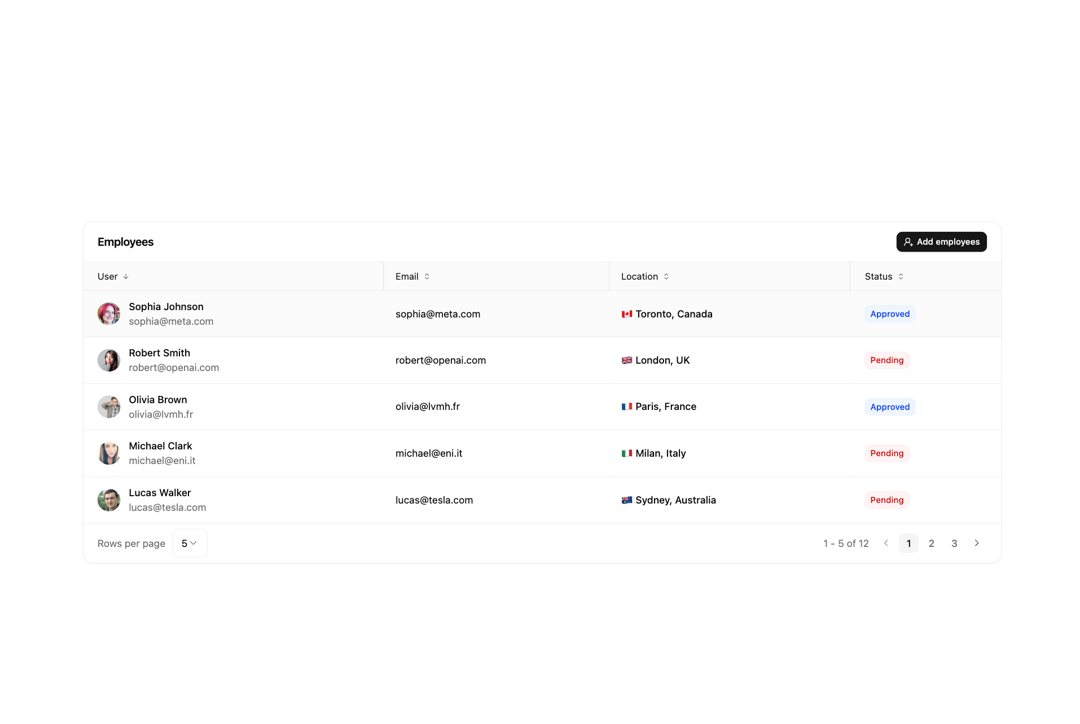
Task: Click Robert Smith's Pending status badge
Action: pos(887,360)
